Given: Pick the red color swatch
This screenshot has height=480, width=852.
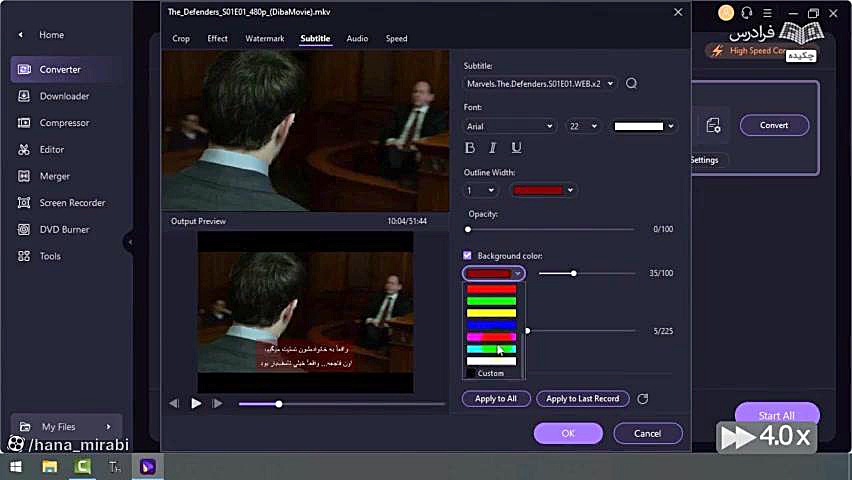Looking at the screenshot, I should tap(491, 289).
